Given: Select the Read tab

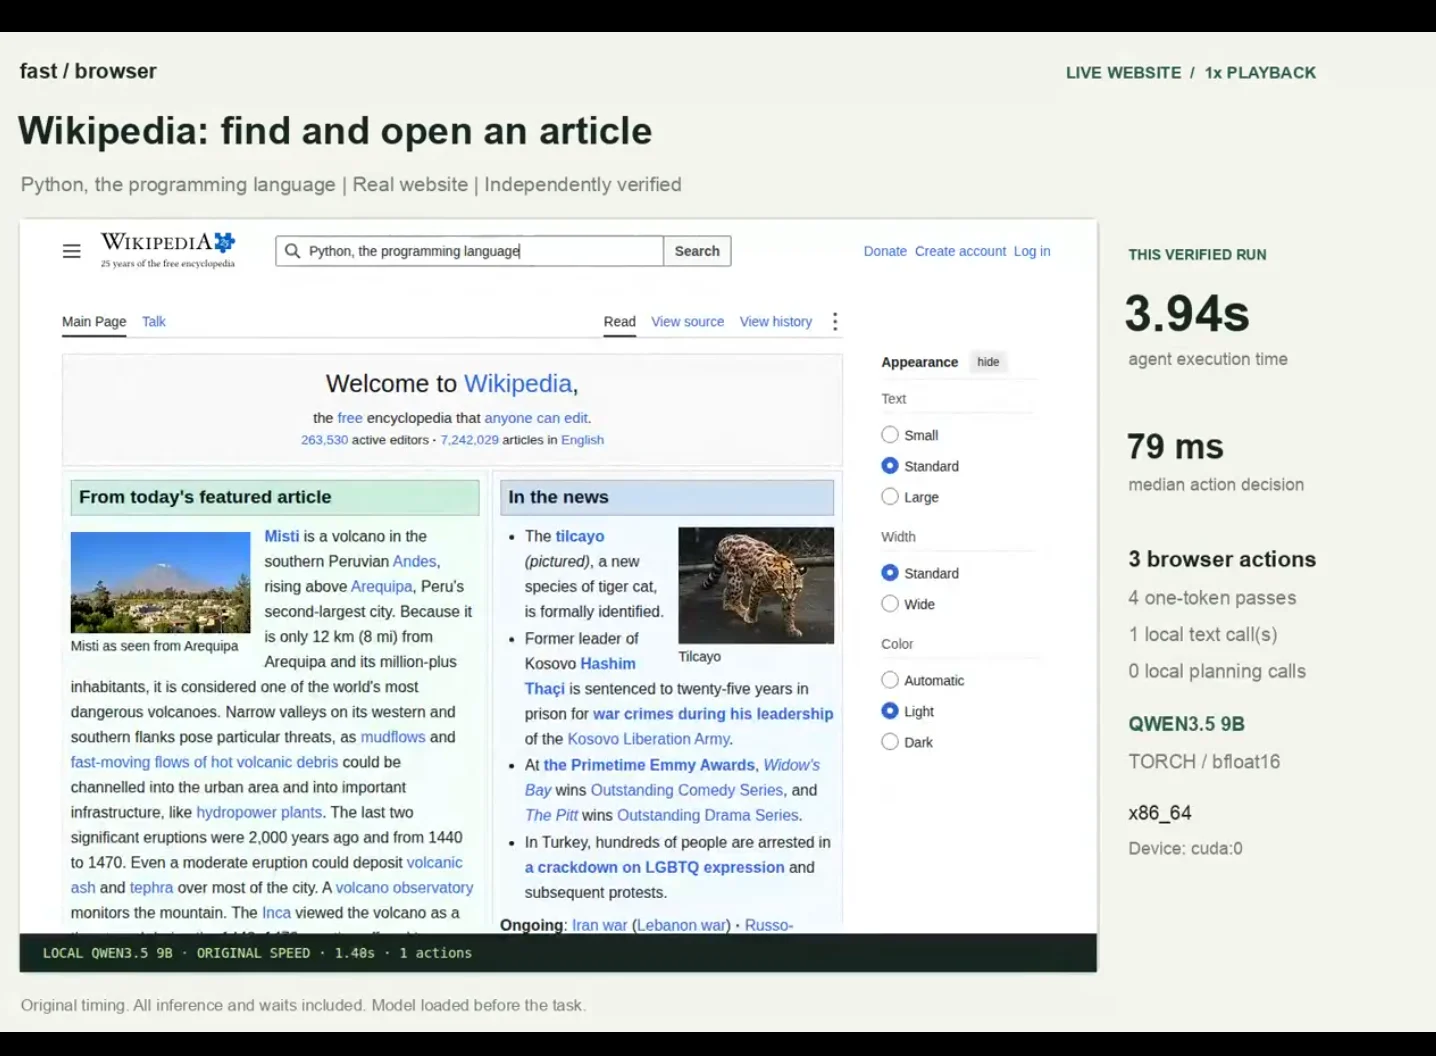Looking at the screenshot, I should pos(620,321).
